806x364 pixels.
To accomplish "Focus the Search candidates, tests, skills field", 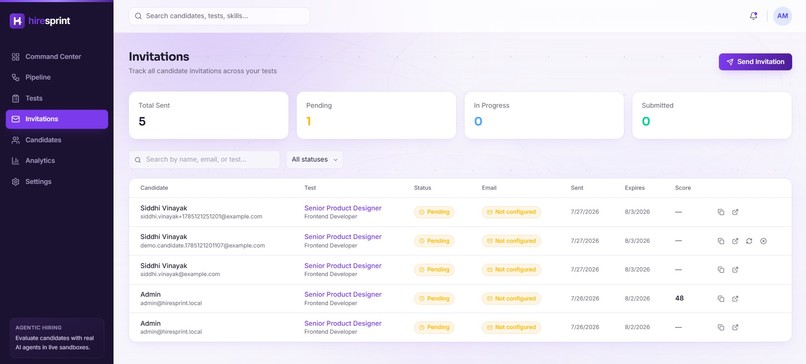I will (x=219, y=16).
